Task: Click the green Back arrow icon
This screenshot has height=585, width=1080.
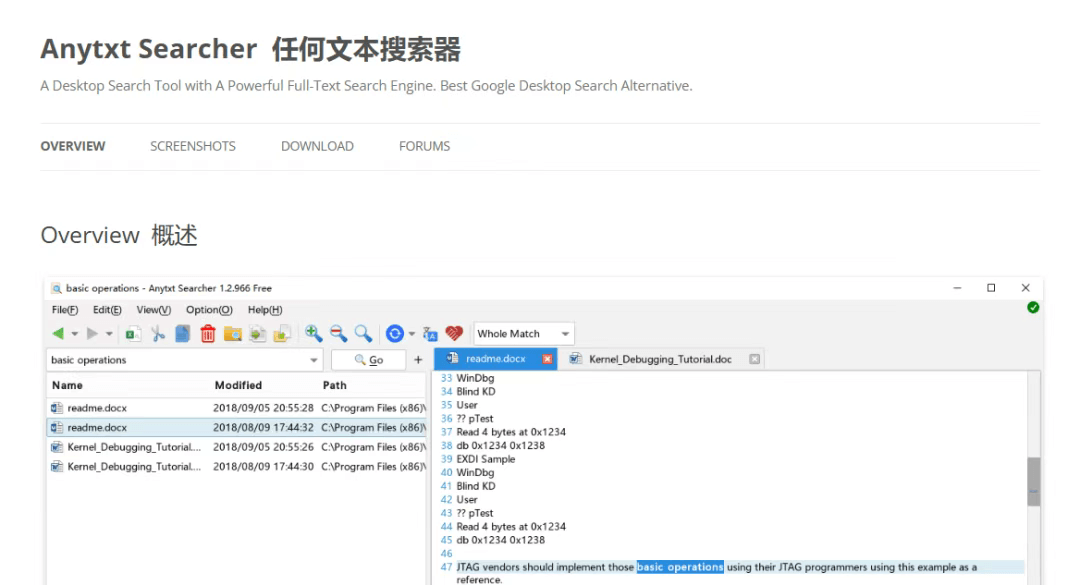Action: click(x=58, y=333)
